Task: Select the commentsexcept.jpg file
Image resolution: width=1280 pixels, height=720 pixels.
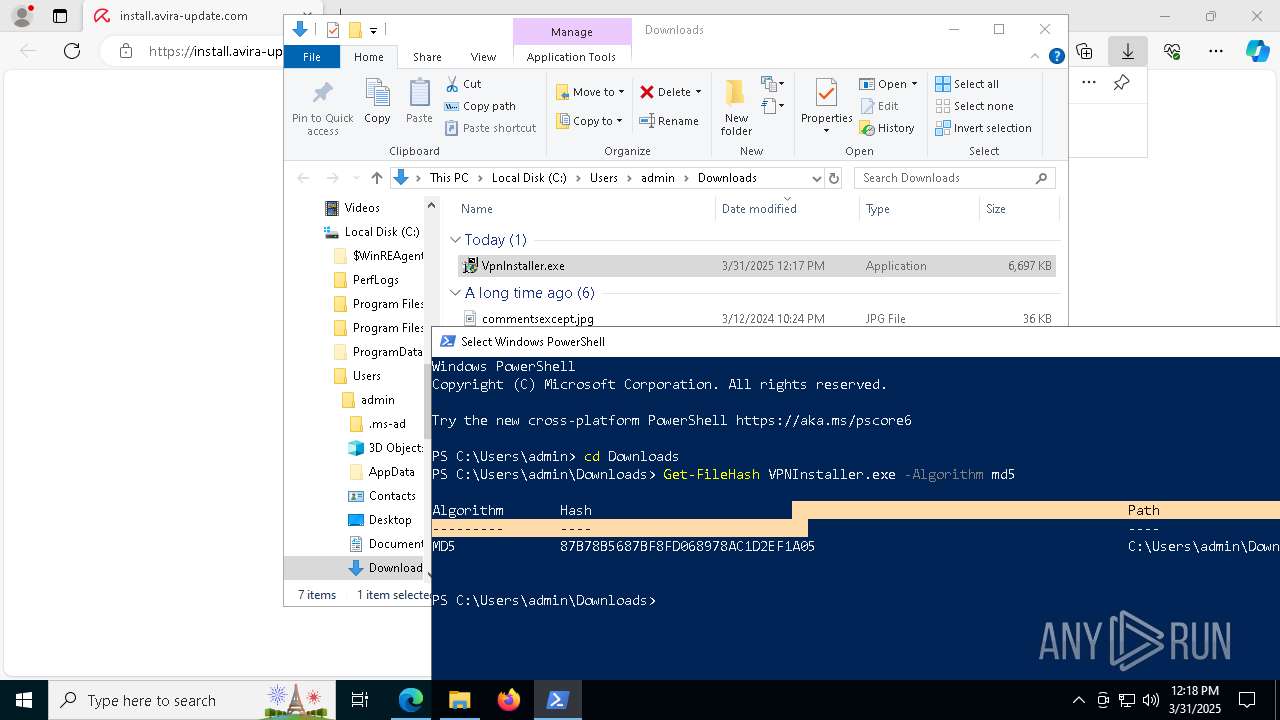Action: (x=756, y=319)
